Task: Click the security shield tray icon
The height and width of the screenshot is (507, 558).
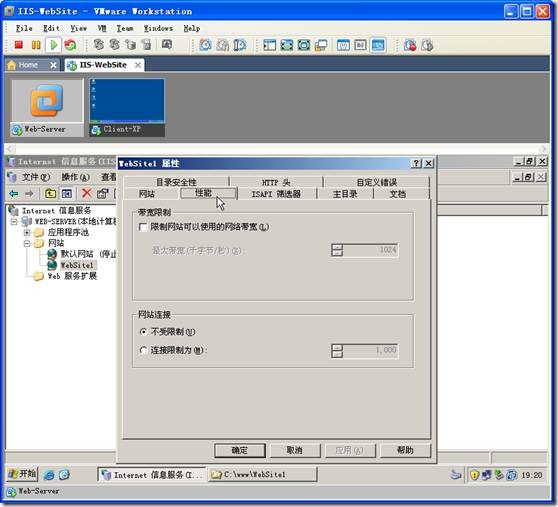Action: pos(474,475)
